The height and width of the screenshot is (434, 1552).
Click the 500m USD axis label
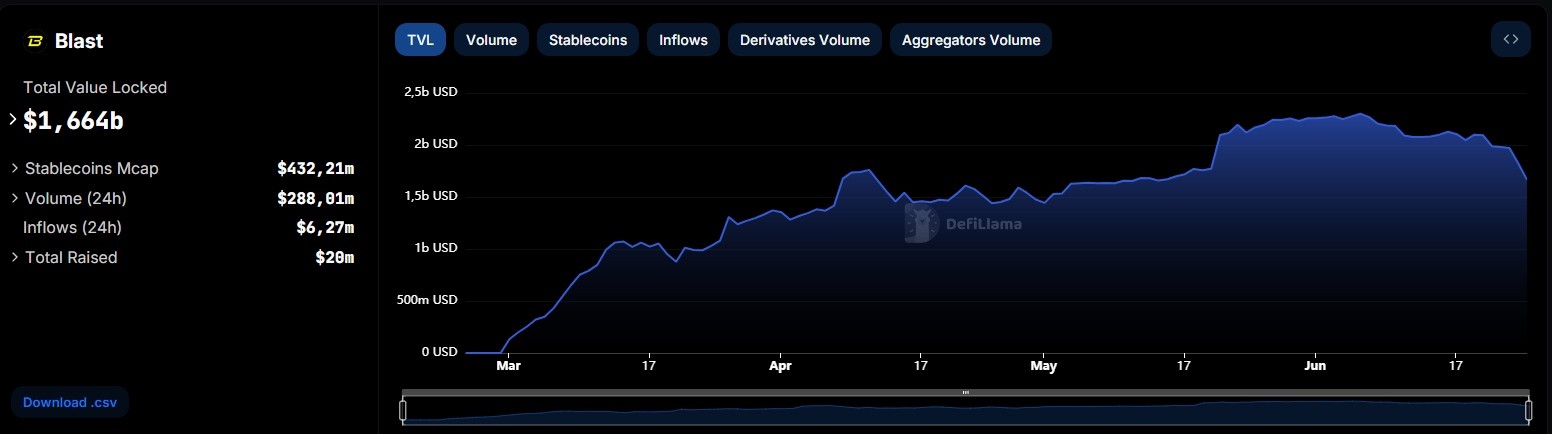pyautogui.click(x=428, y=300)
